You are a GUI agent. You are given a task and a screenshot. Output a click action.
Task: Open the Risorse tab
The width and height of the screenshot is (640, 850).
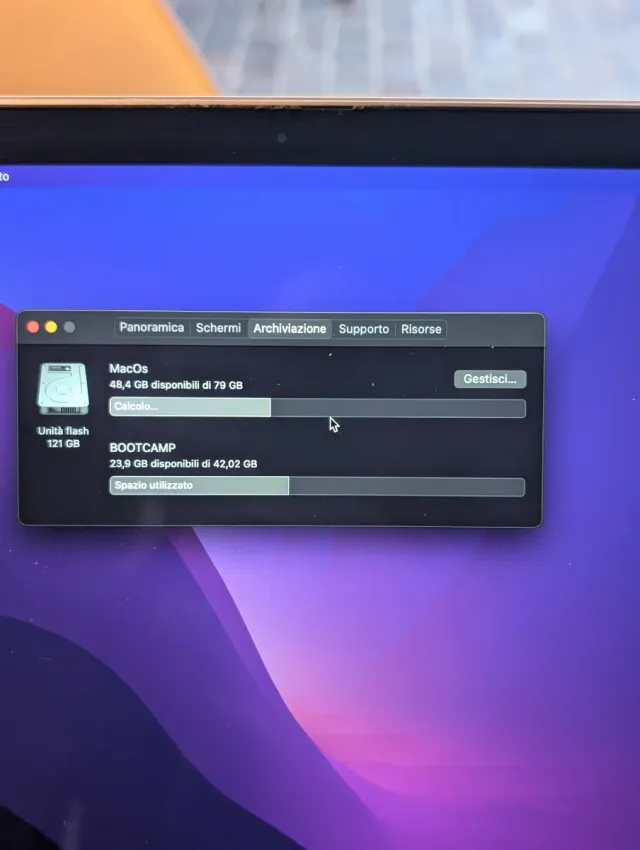421,329
